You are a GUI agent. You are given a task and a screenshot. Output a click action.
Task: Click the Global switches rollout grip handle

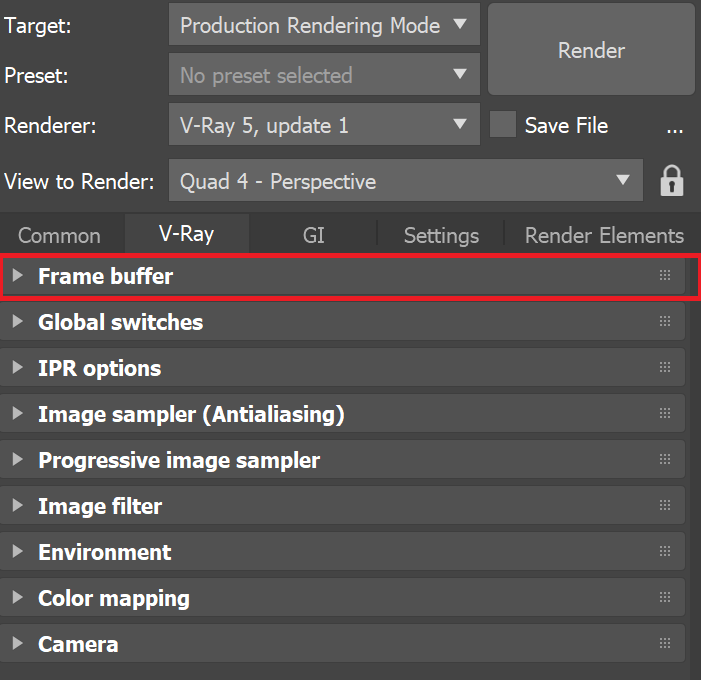point(665,322)
